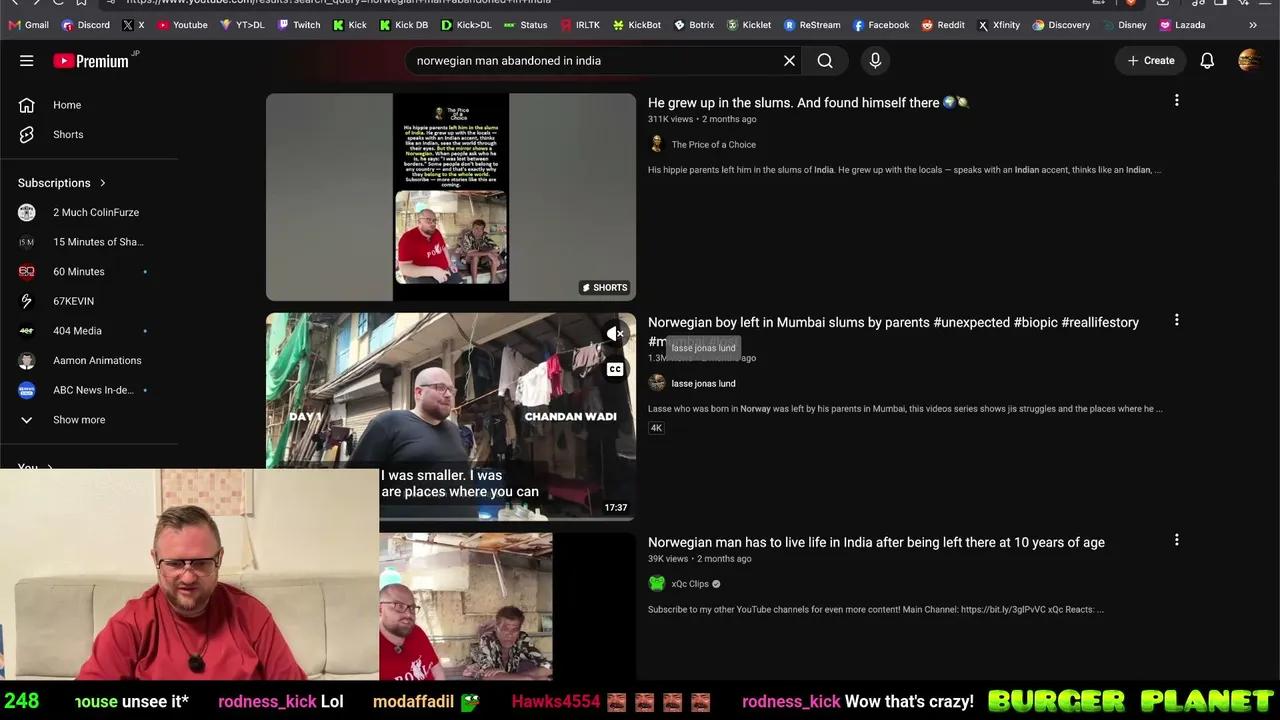Open 'Norwegian man has to live life in India' title
The width and height of the screenshot is (1280, 720).
[x=876, y=543]
